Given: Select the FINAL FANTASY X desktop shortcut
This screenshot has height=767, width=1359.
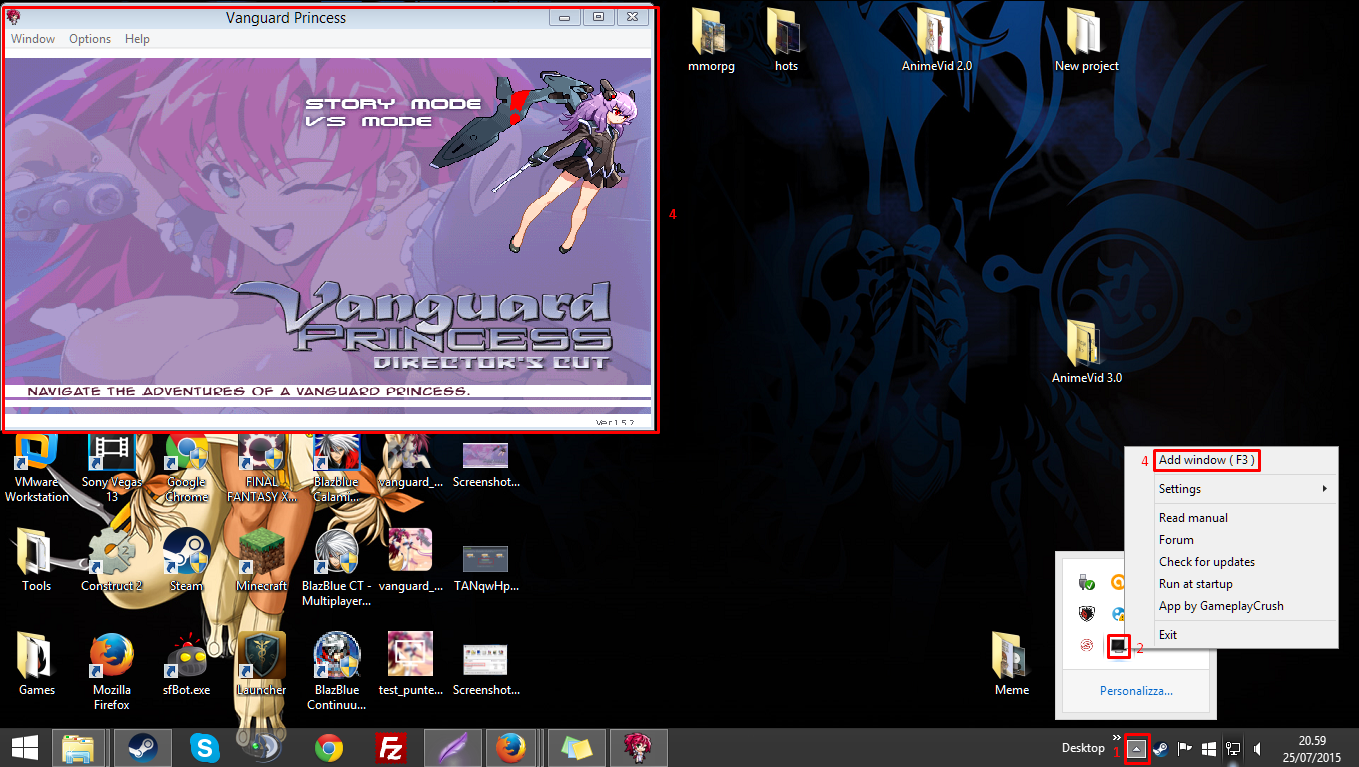Looking at the screenshot, I should [x=262, y=470].
